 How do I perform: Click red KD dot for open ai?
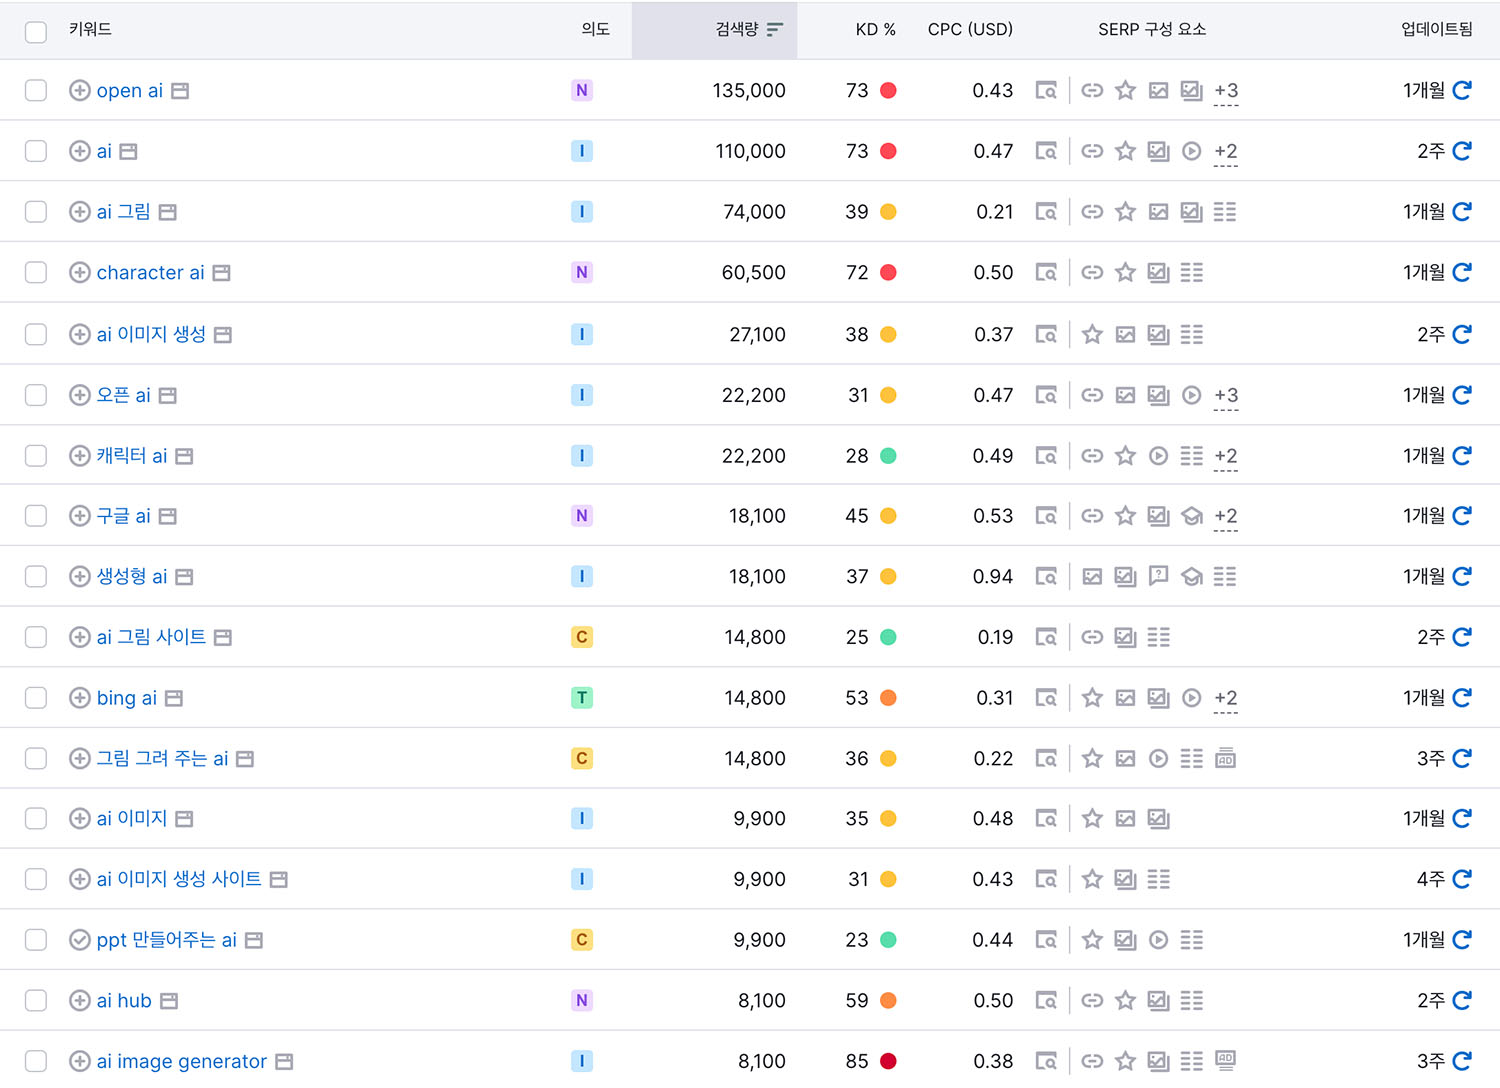click(x=888, y=91)
